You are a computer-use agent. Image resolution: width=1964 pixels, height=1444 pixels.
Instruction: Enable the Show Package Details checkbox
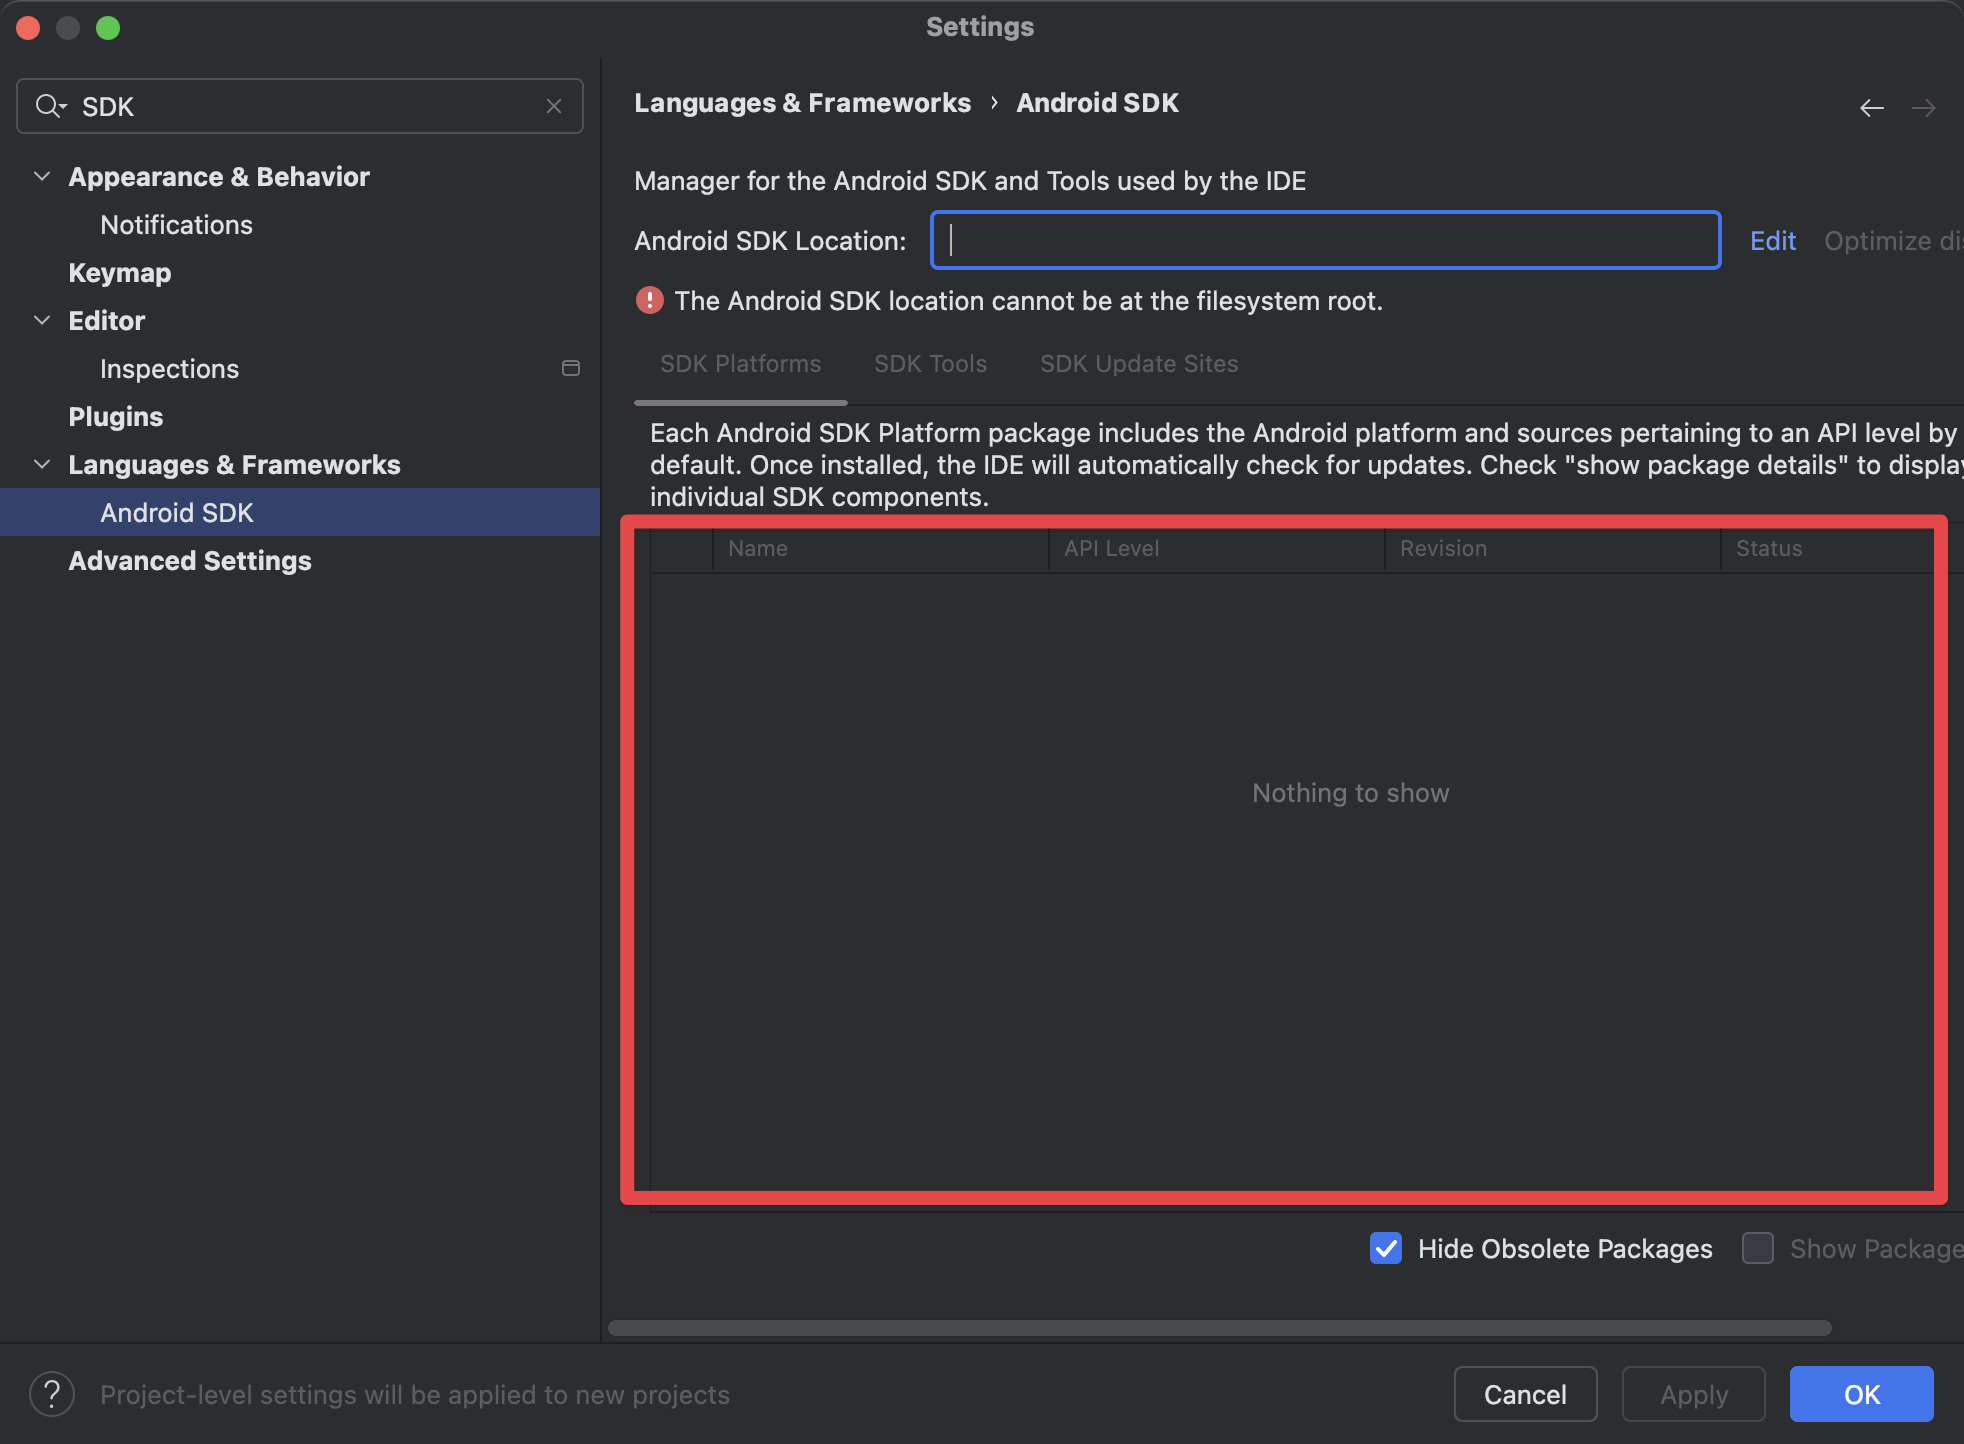[x=1758, y=1249]
